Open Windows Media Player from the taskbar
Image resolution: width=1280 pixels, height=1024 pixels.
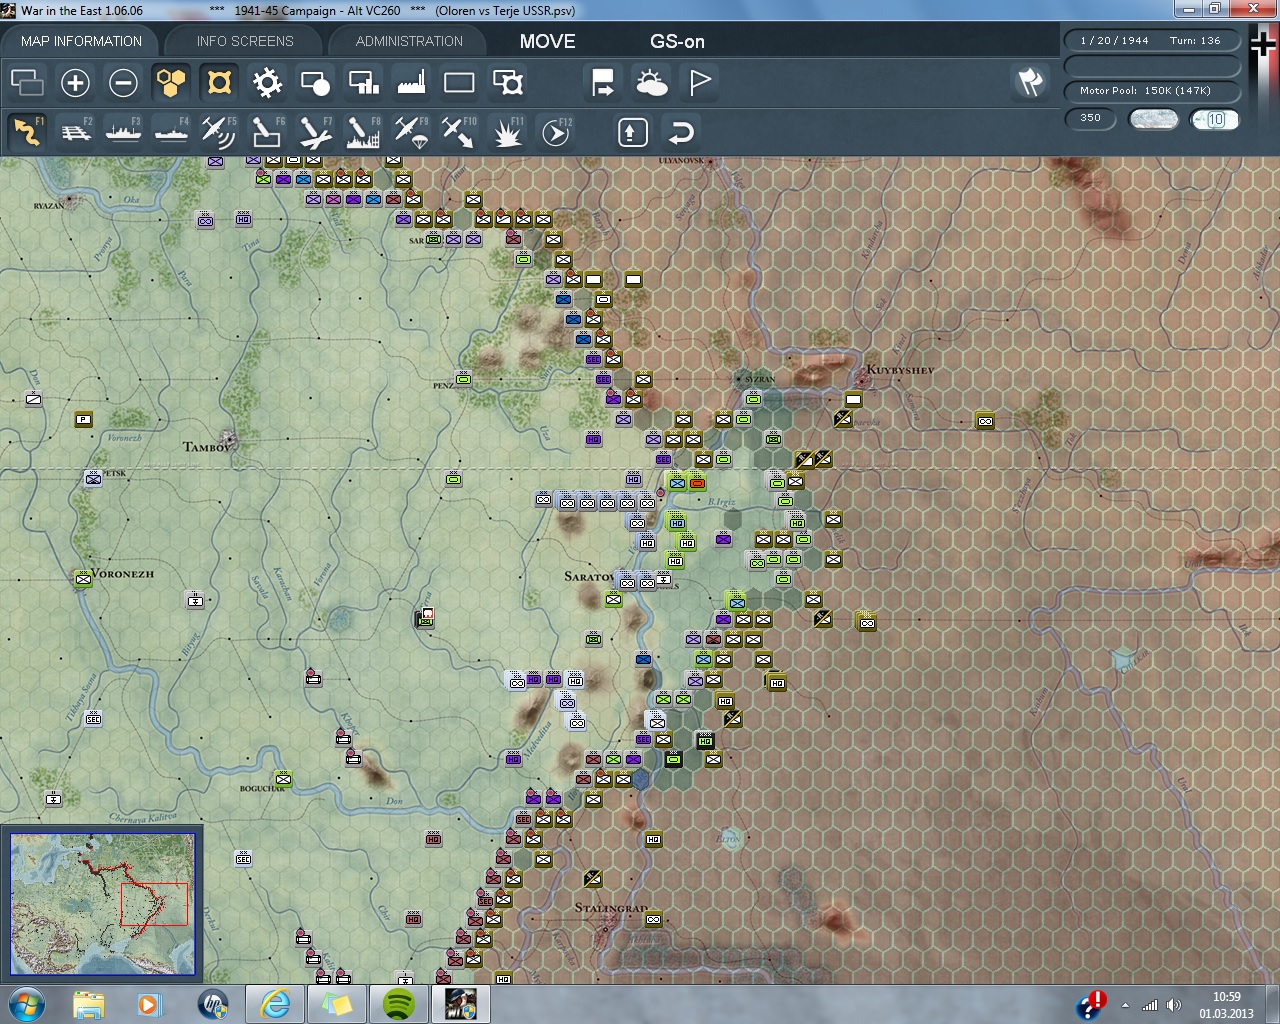(150, 1004)
